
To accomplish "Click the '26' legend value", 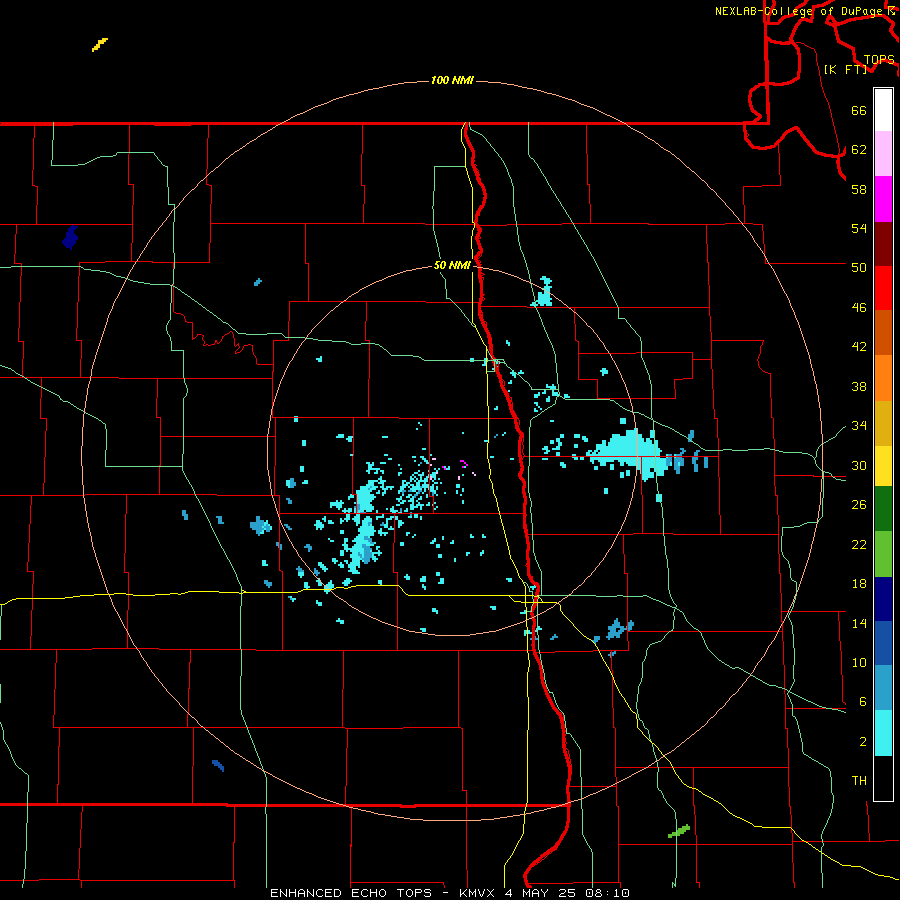I will coord(859,505).
